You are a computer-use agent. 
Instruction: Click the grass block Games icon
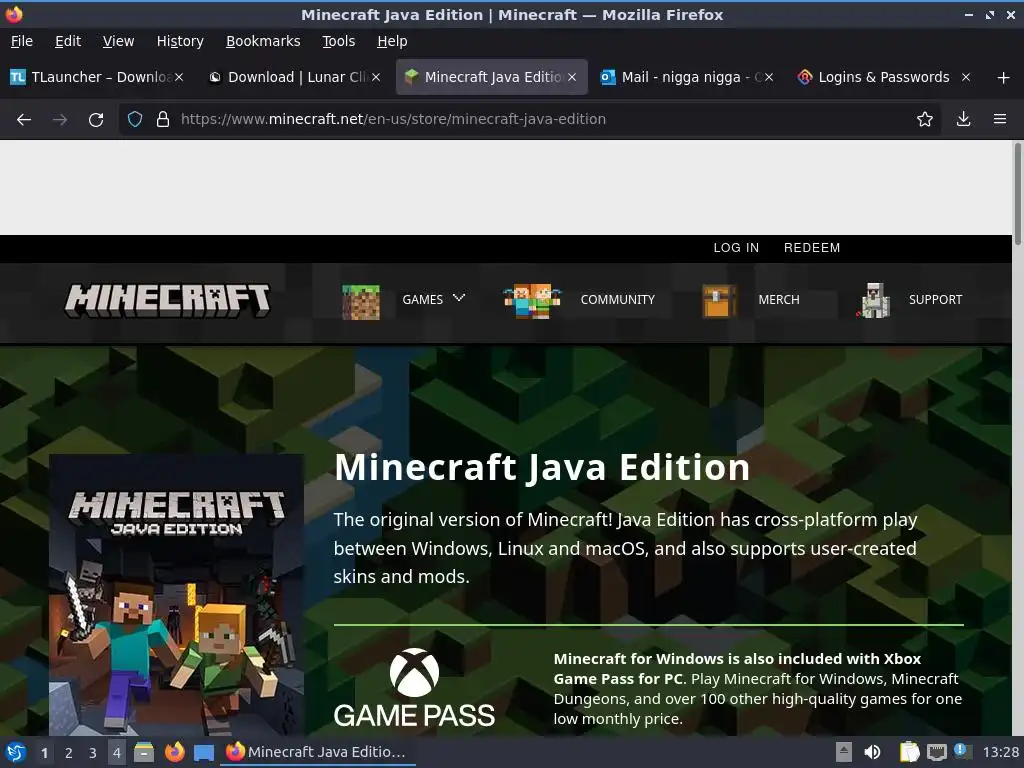point(360,302)
